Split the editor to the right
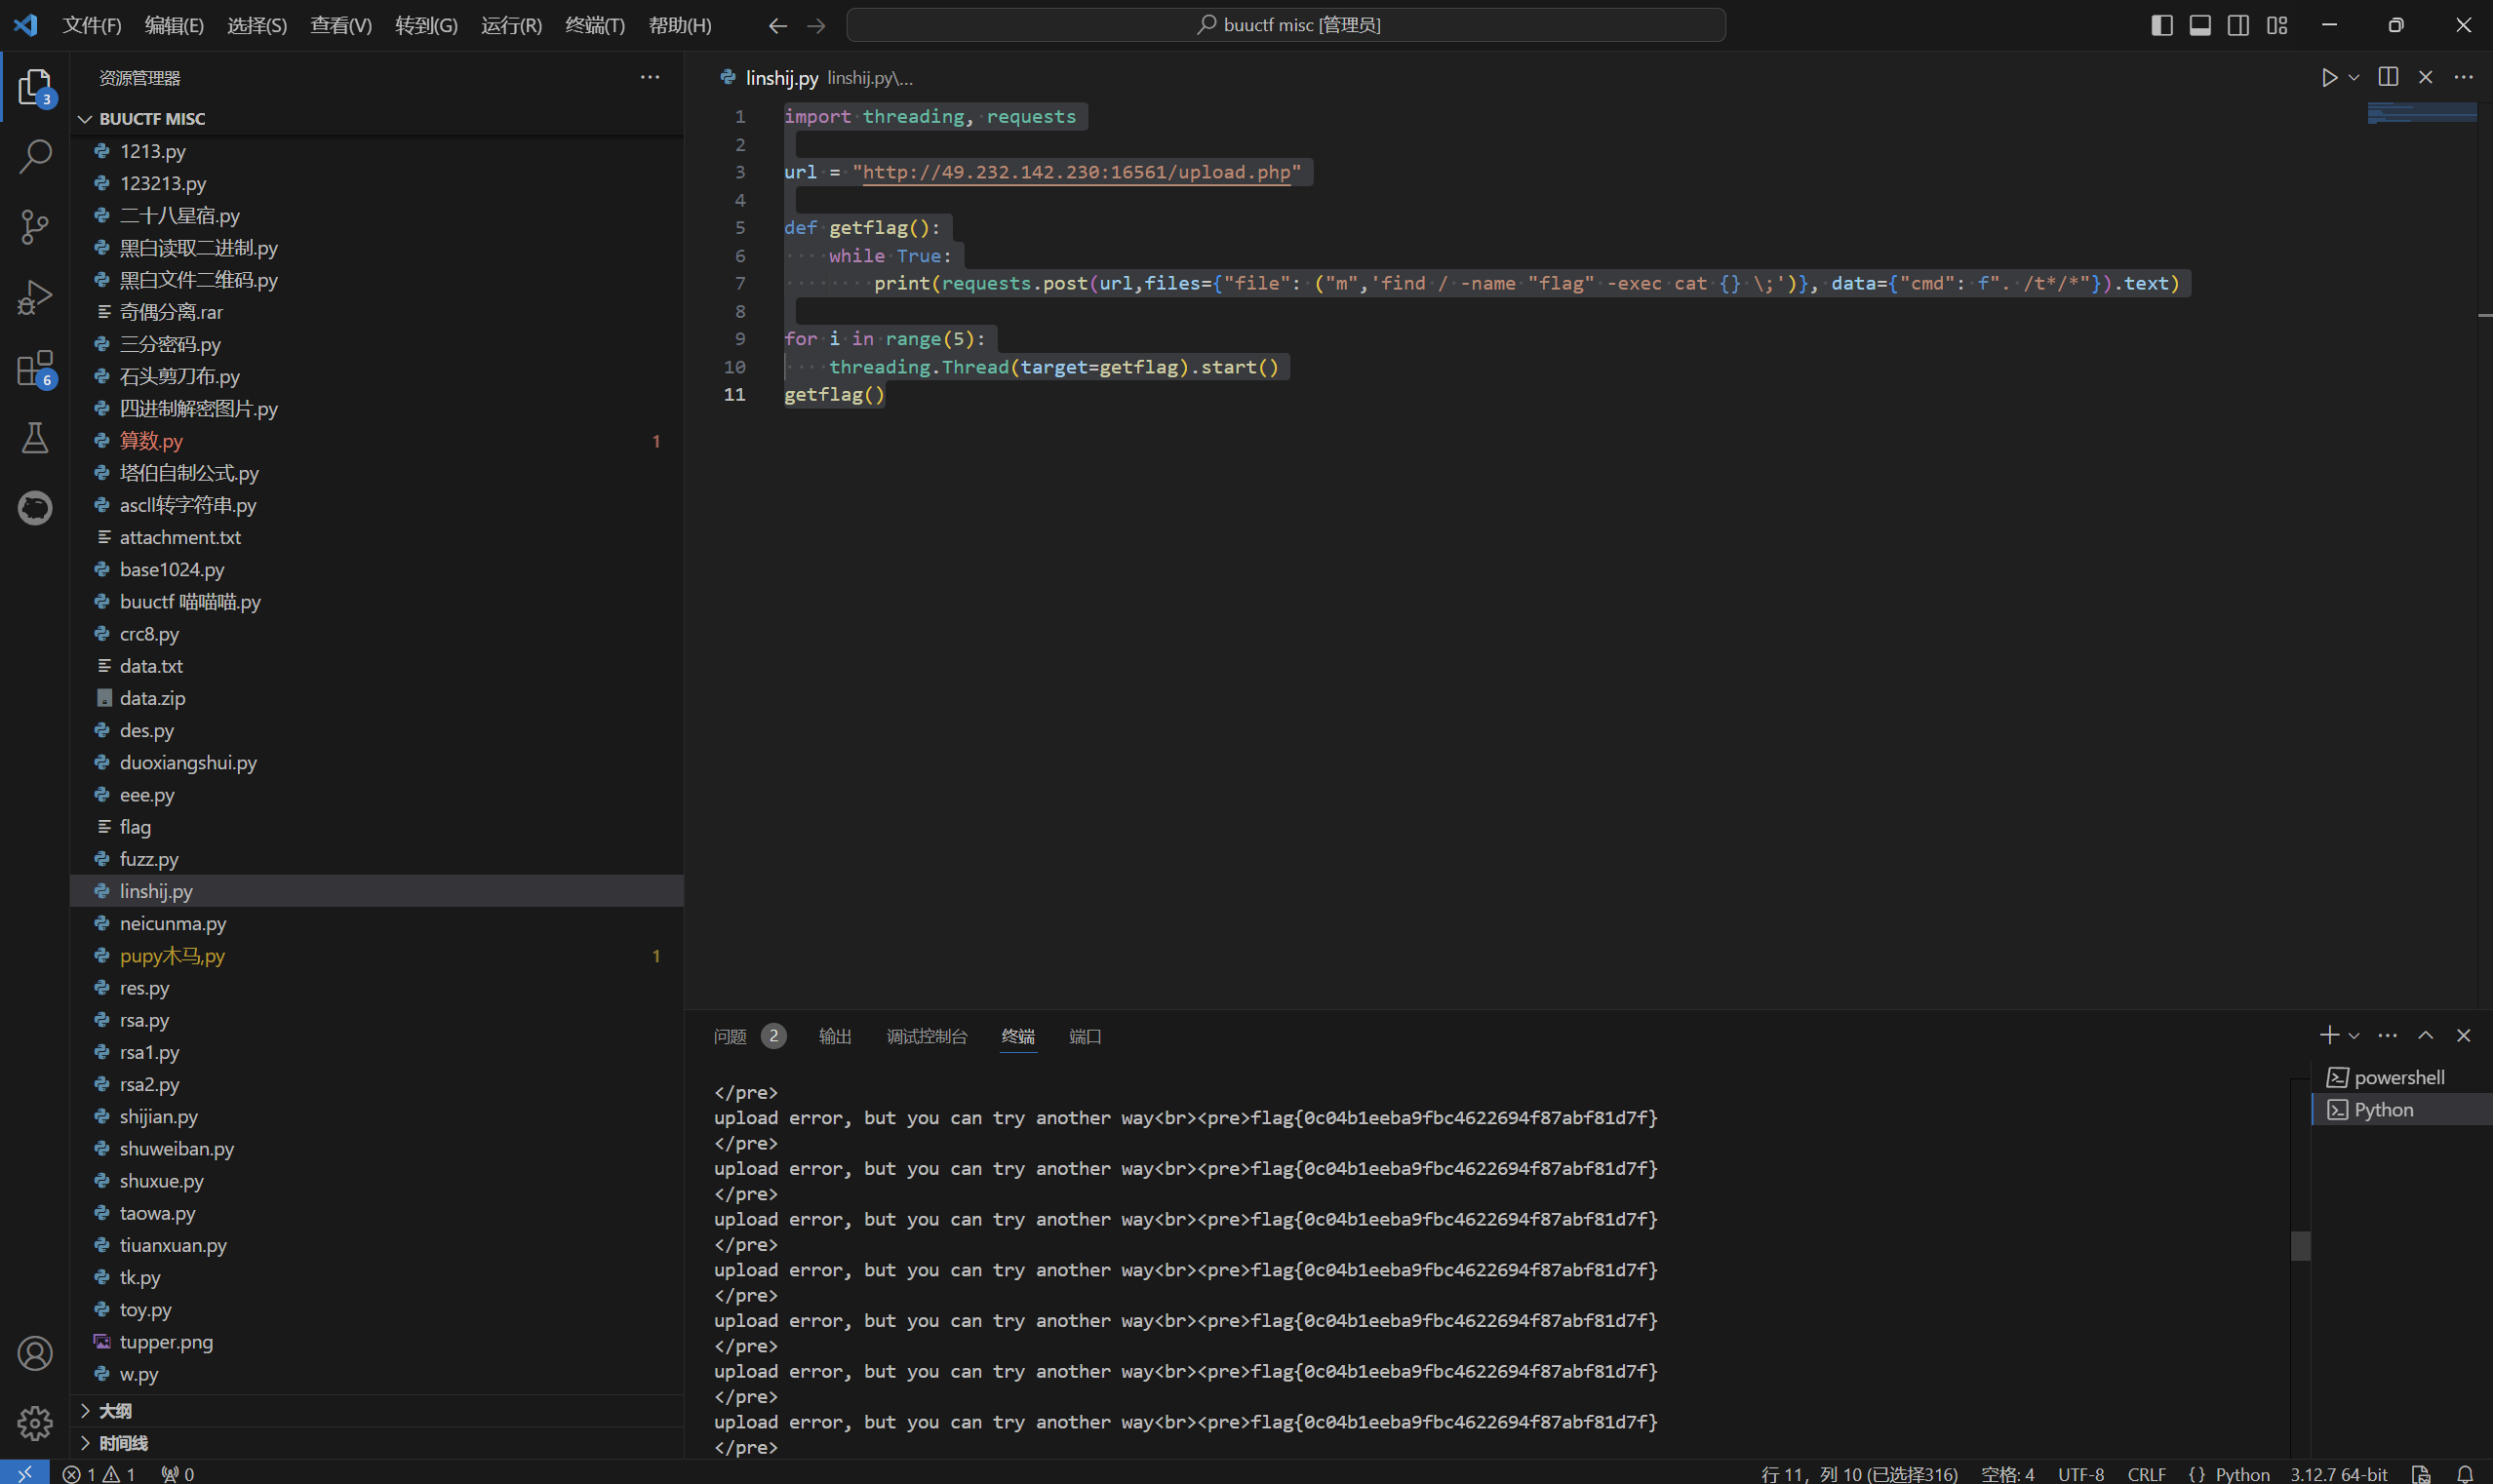2493x1484 pixels. click(x=2388, y=77)
